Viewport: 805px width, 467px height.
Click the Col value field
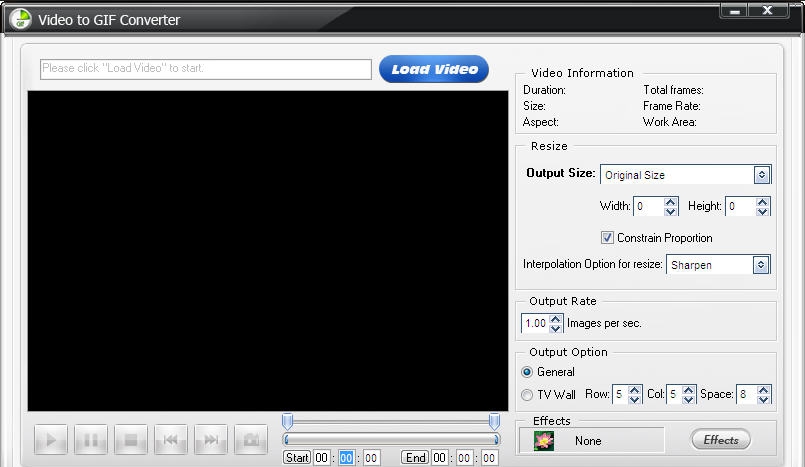click(674, 395)
